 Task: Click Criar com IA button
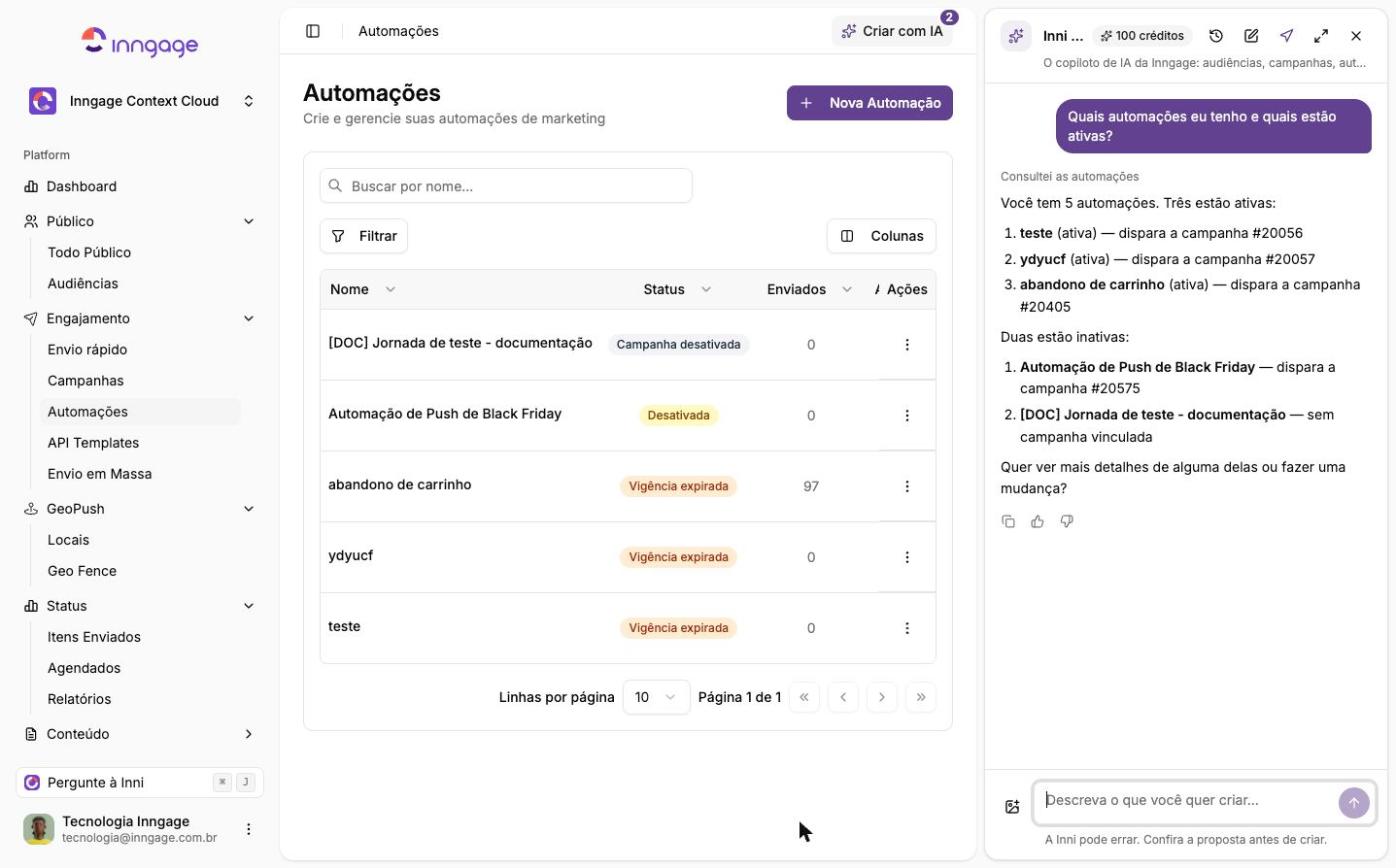[x=892, y=31]
